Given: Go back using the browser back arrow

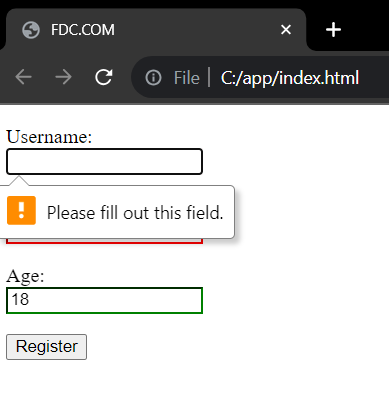Looking at the screenshot, I should (24, 77).
